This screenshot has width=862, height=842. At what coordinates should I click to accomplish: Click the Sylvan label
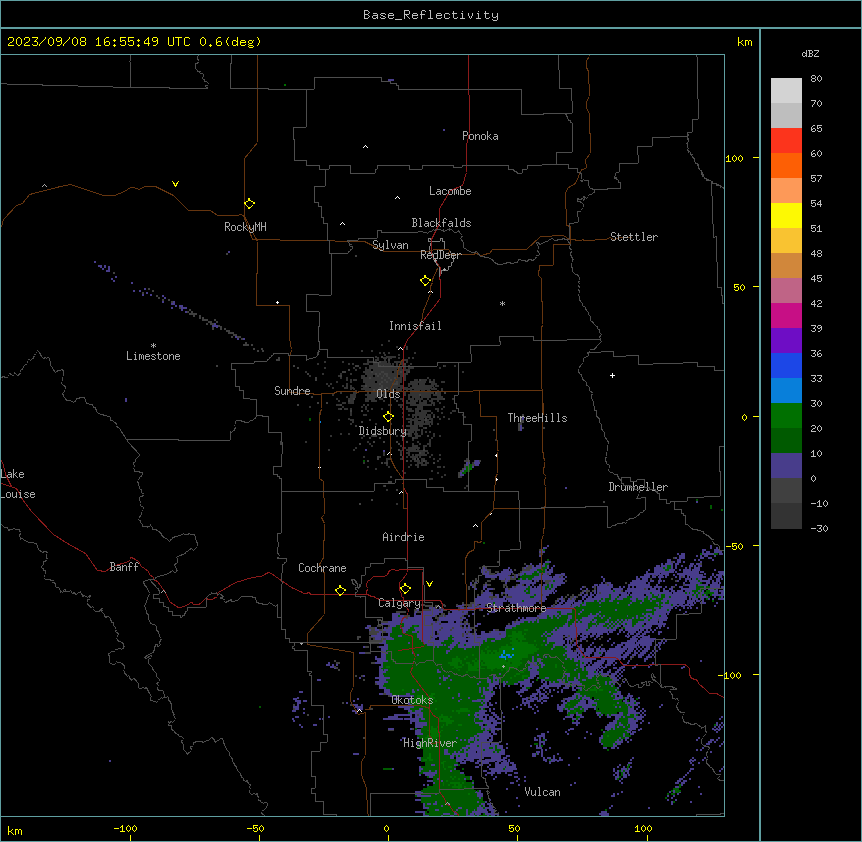[390, 245]
